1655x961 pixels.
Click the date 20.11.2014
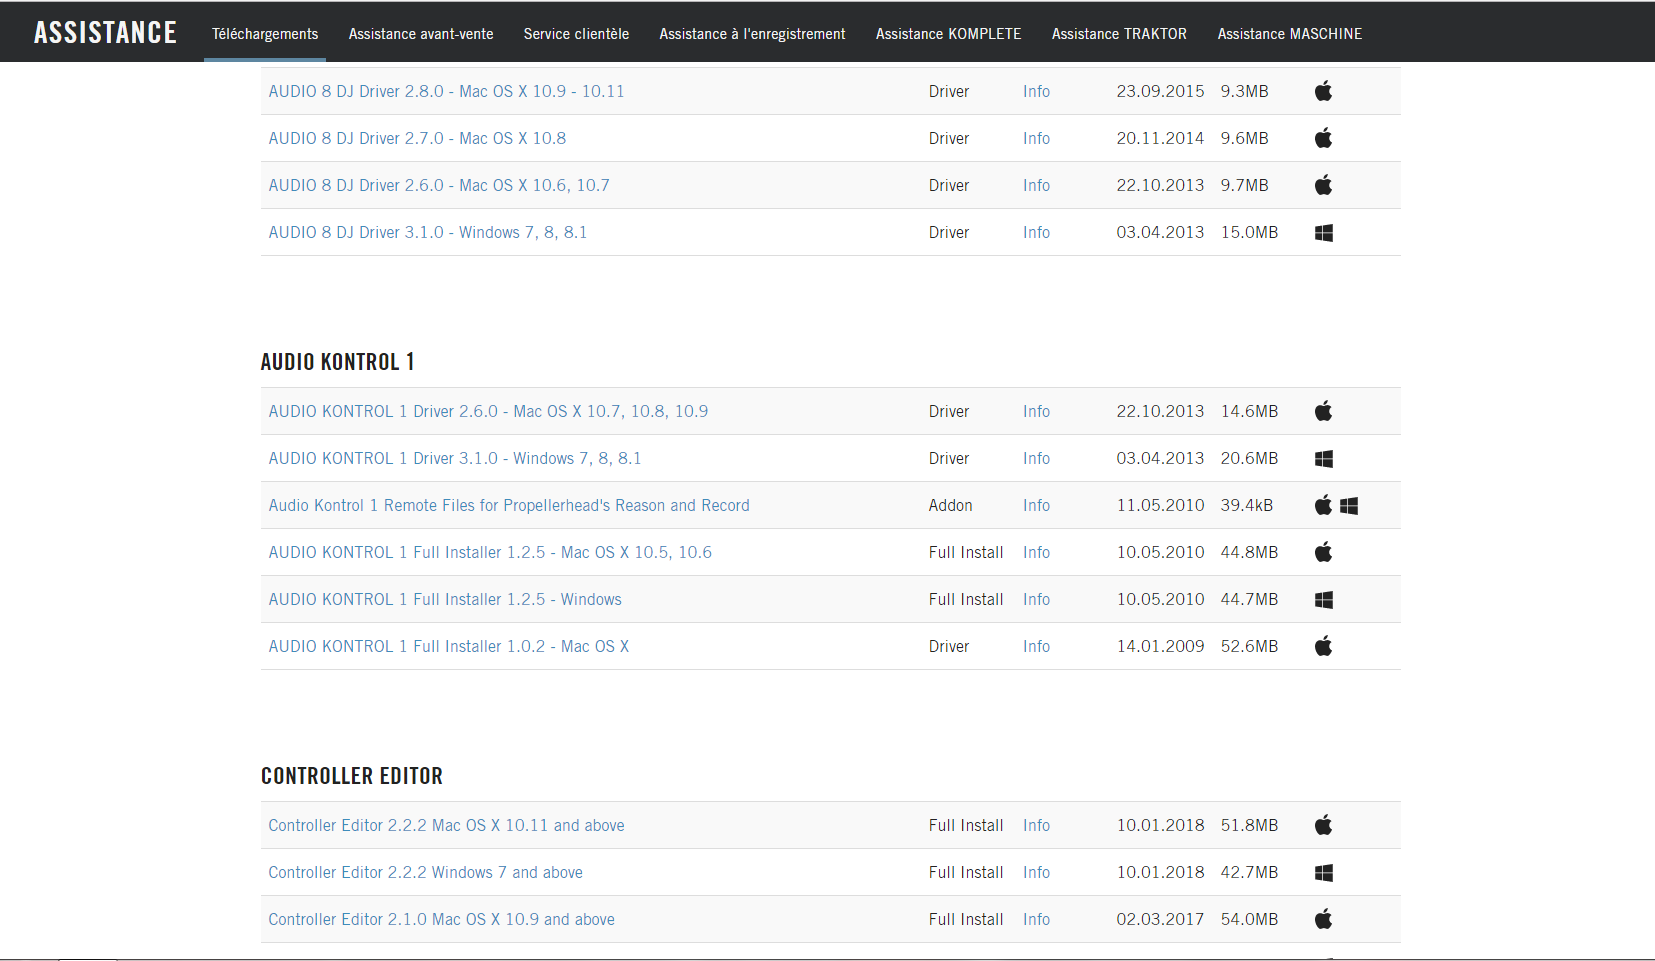pos(1160,138)
